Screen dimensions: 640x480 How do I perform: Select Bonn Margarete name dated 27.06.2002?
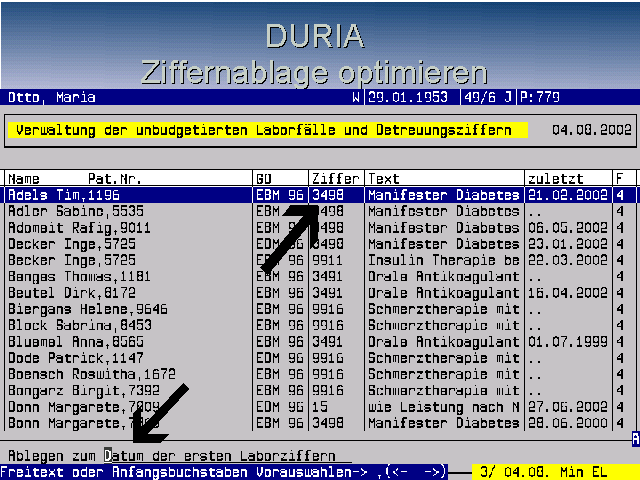84,407
